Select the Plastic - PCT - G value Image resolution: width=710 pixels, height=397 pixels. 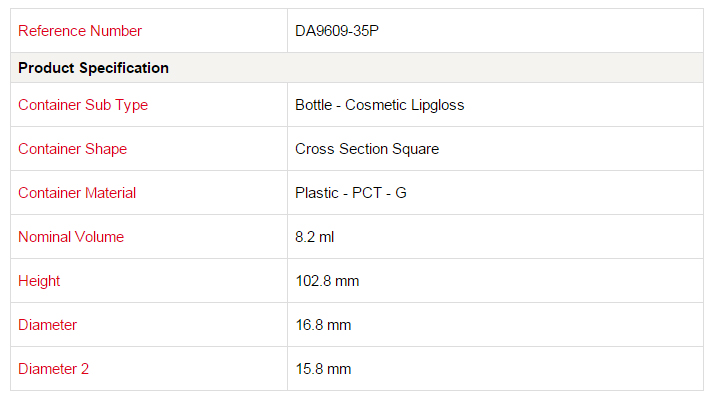coord(351,193)
